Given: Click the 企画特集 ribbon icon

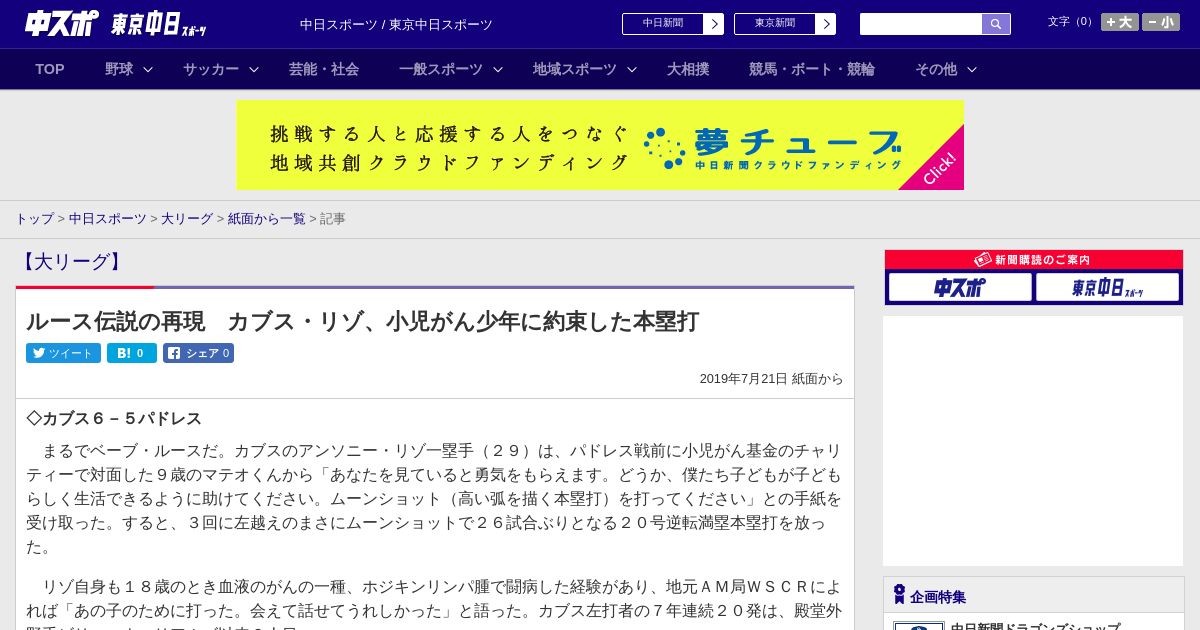Looking at the screenshot, I should point(899,595).
